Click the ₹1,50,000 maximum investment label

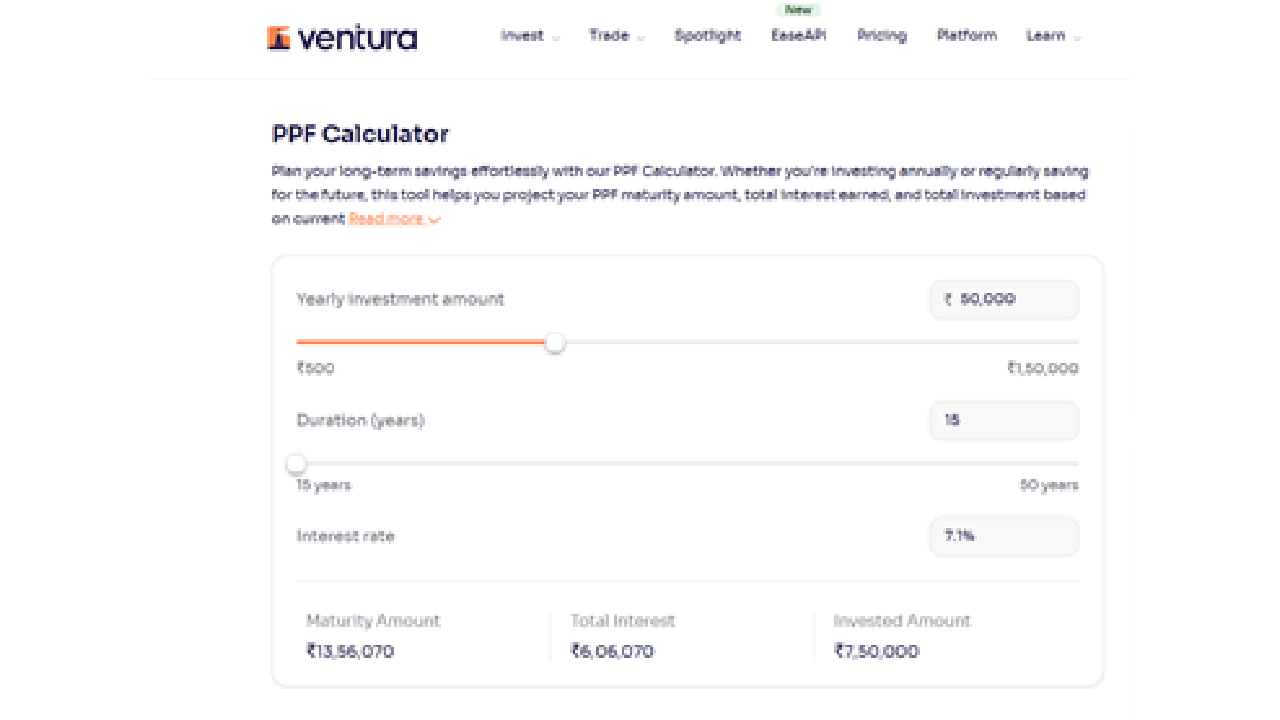pyautogui.click(x=1042, y=368)
